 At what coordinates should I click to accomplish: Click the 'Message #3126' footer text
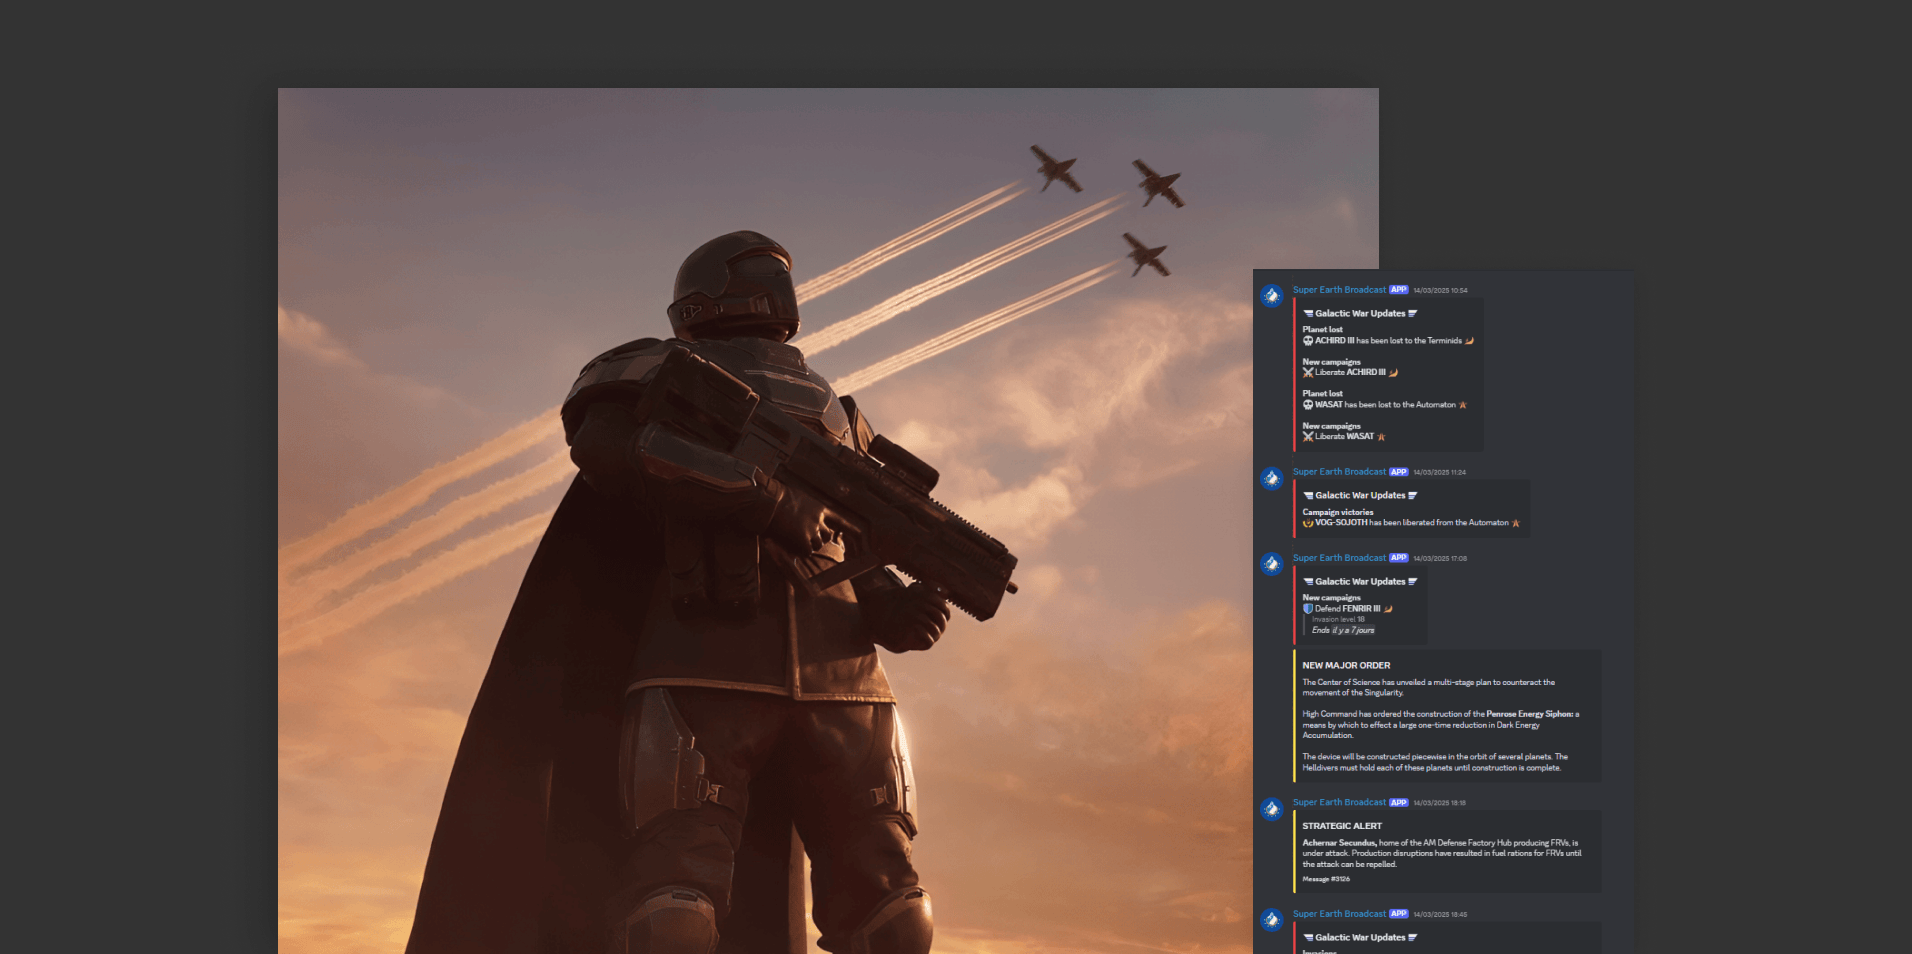click(x=1326, y=879)
